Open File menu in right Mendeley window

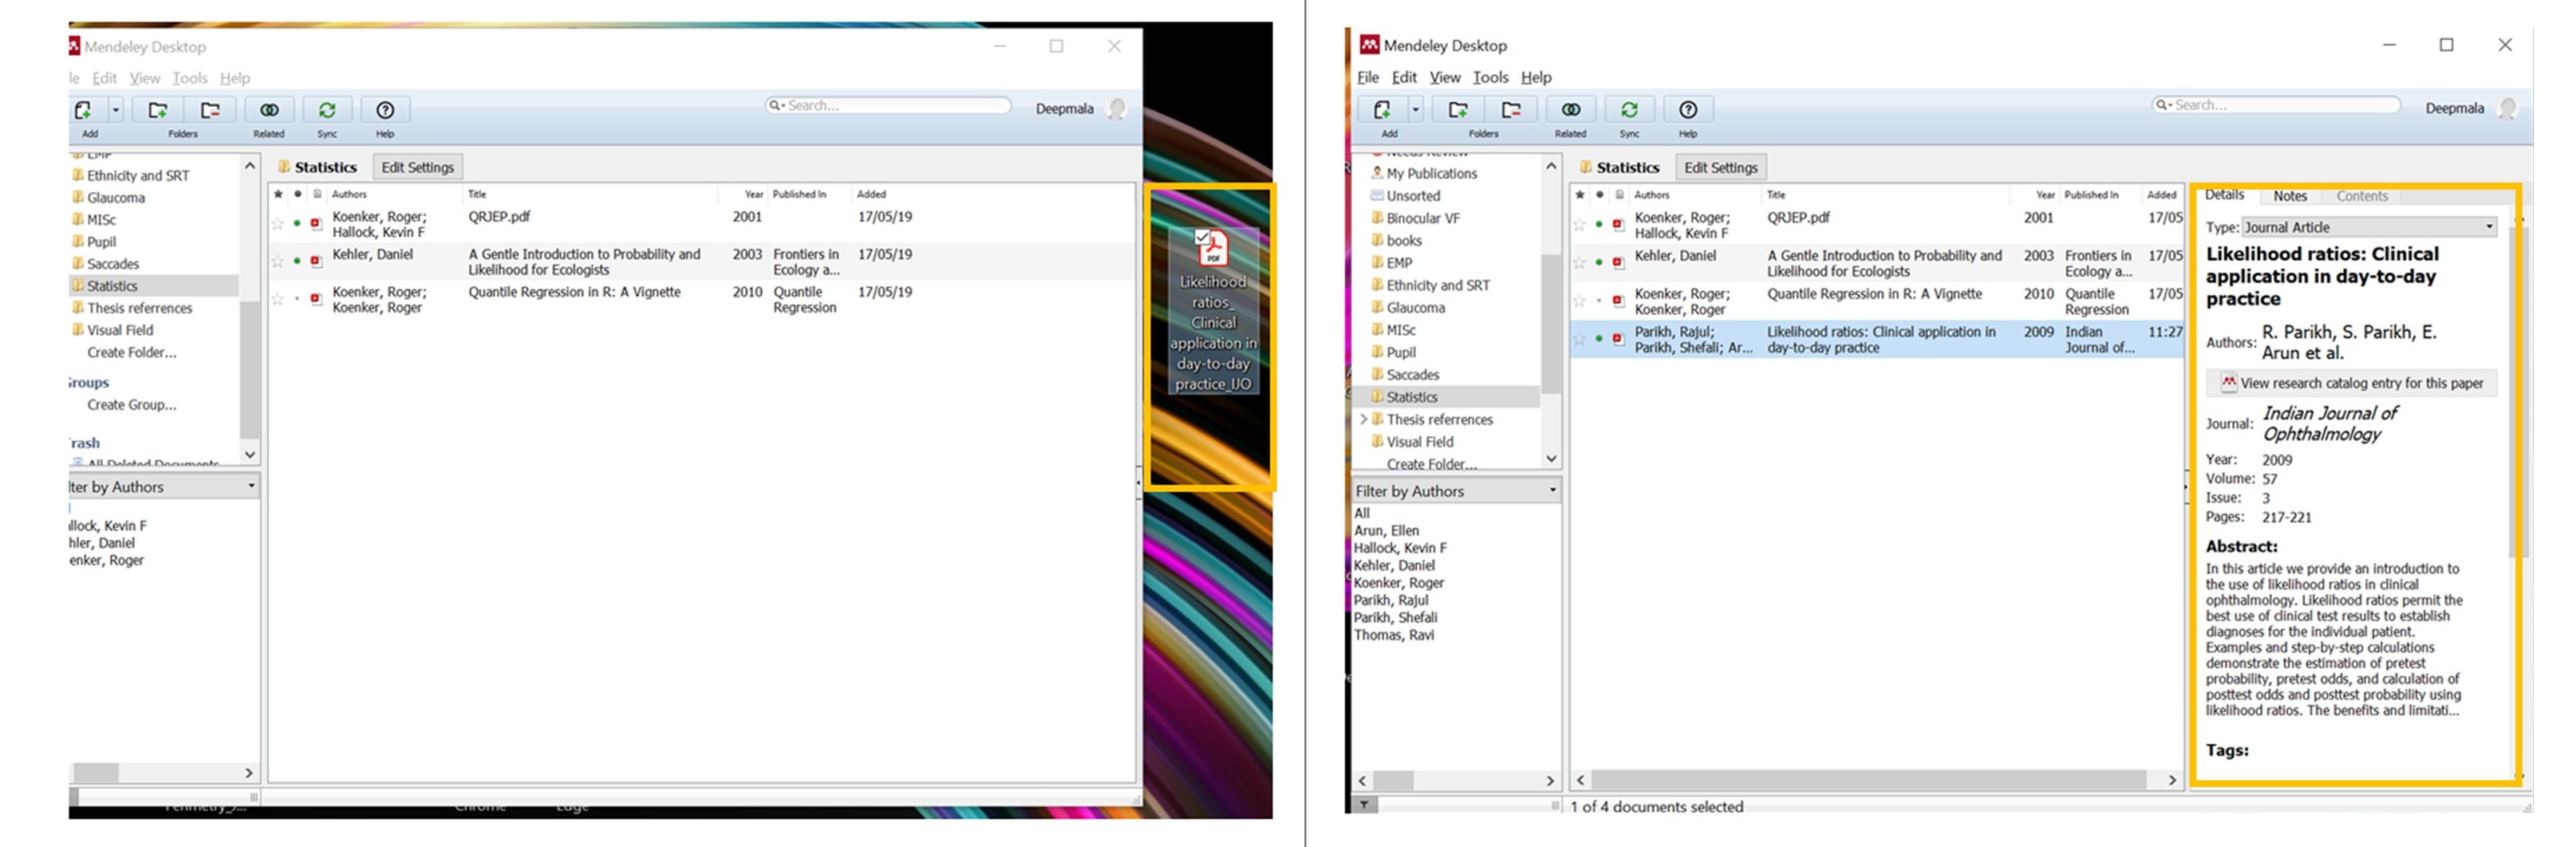1367,77
